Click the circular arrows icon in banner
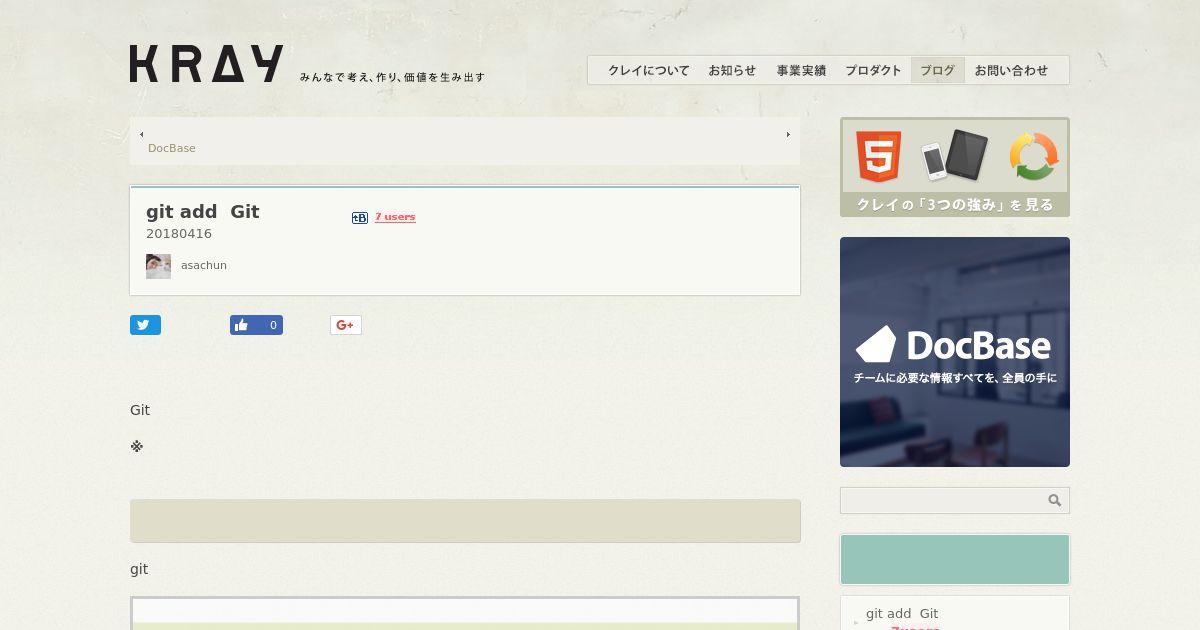This screenshot has width=1200, height=630. pyautogui.click(x=1034, y=157)
